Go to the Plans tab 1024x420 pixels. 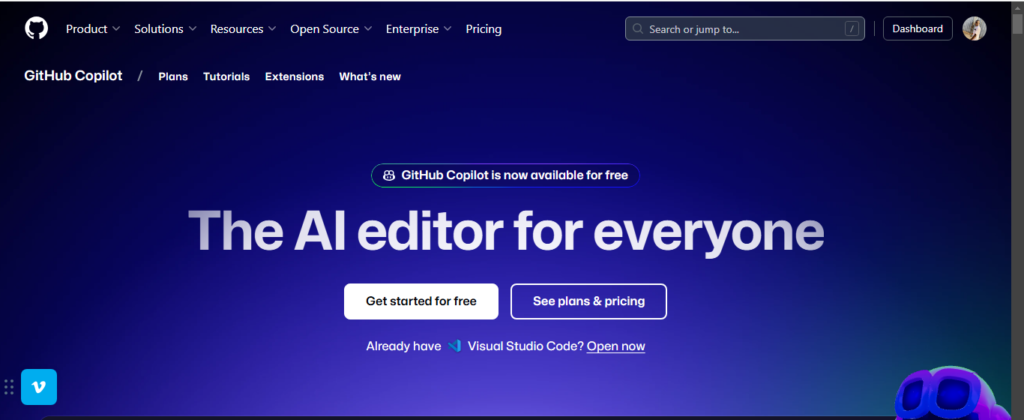[173, 76]
